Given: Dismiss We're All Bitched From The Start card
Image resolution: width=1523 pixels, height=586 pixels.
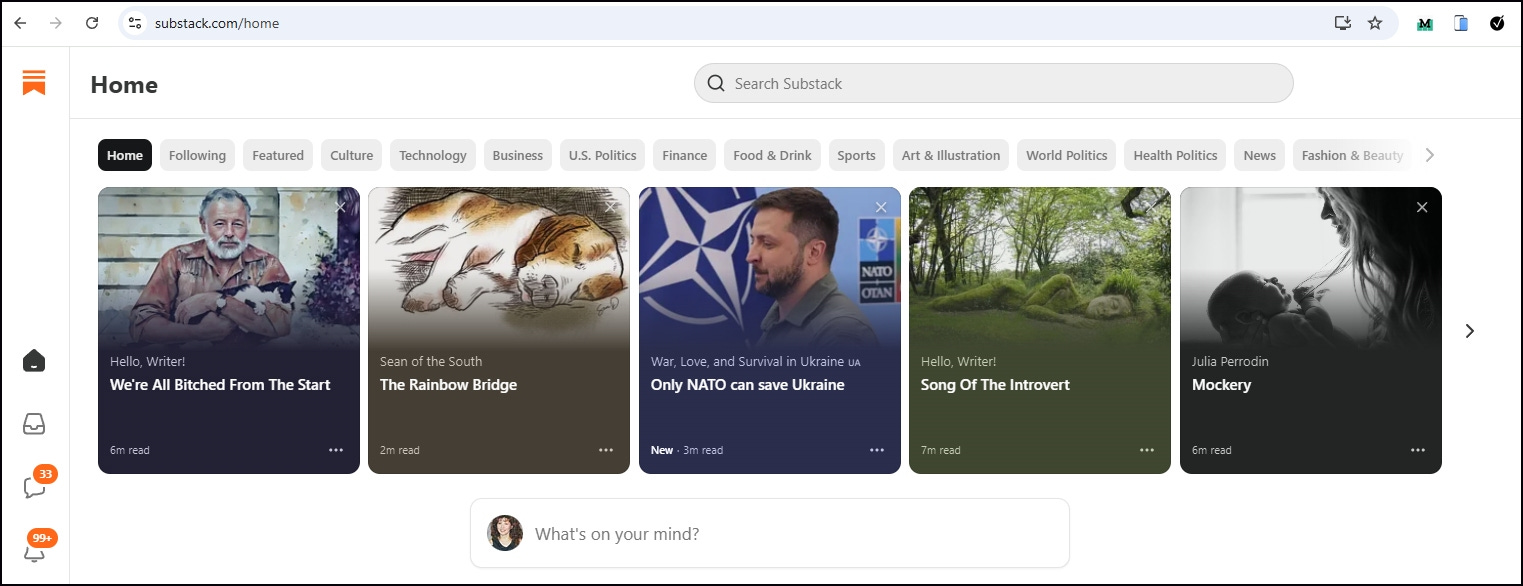Looking at the screenshot, I should (x=341, y=207).
